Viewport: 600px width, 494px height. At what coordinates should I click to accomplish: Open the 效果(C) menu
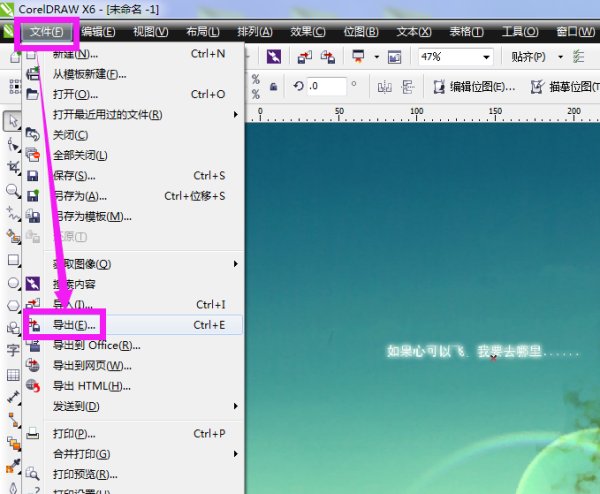coord(308,32)
